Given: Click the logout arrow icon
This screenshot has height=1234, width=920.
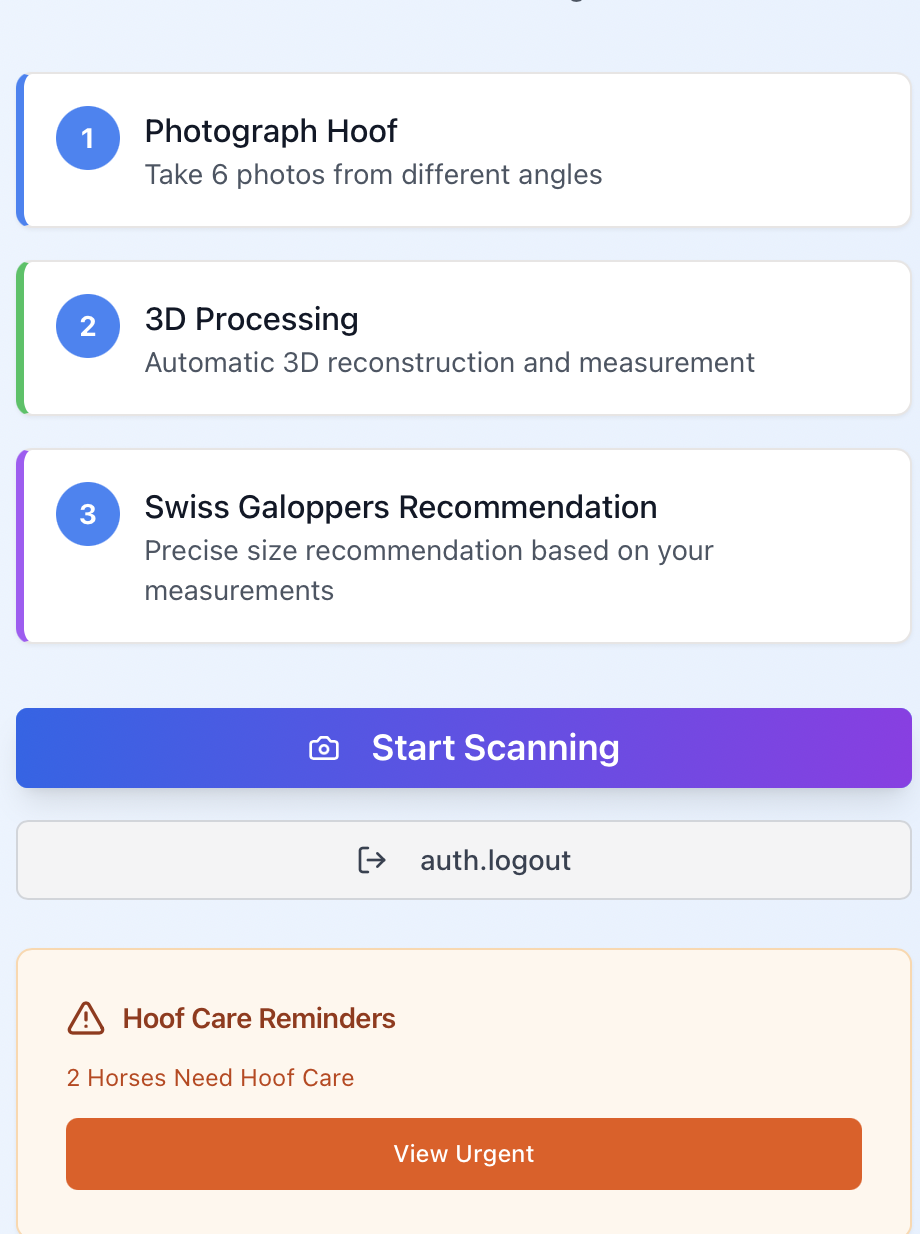Looking at the screenshot, I should [x=372, y=860].
